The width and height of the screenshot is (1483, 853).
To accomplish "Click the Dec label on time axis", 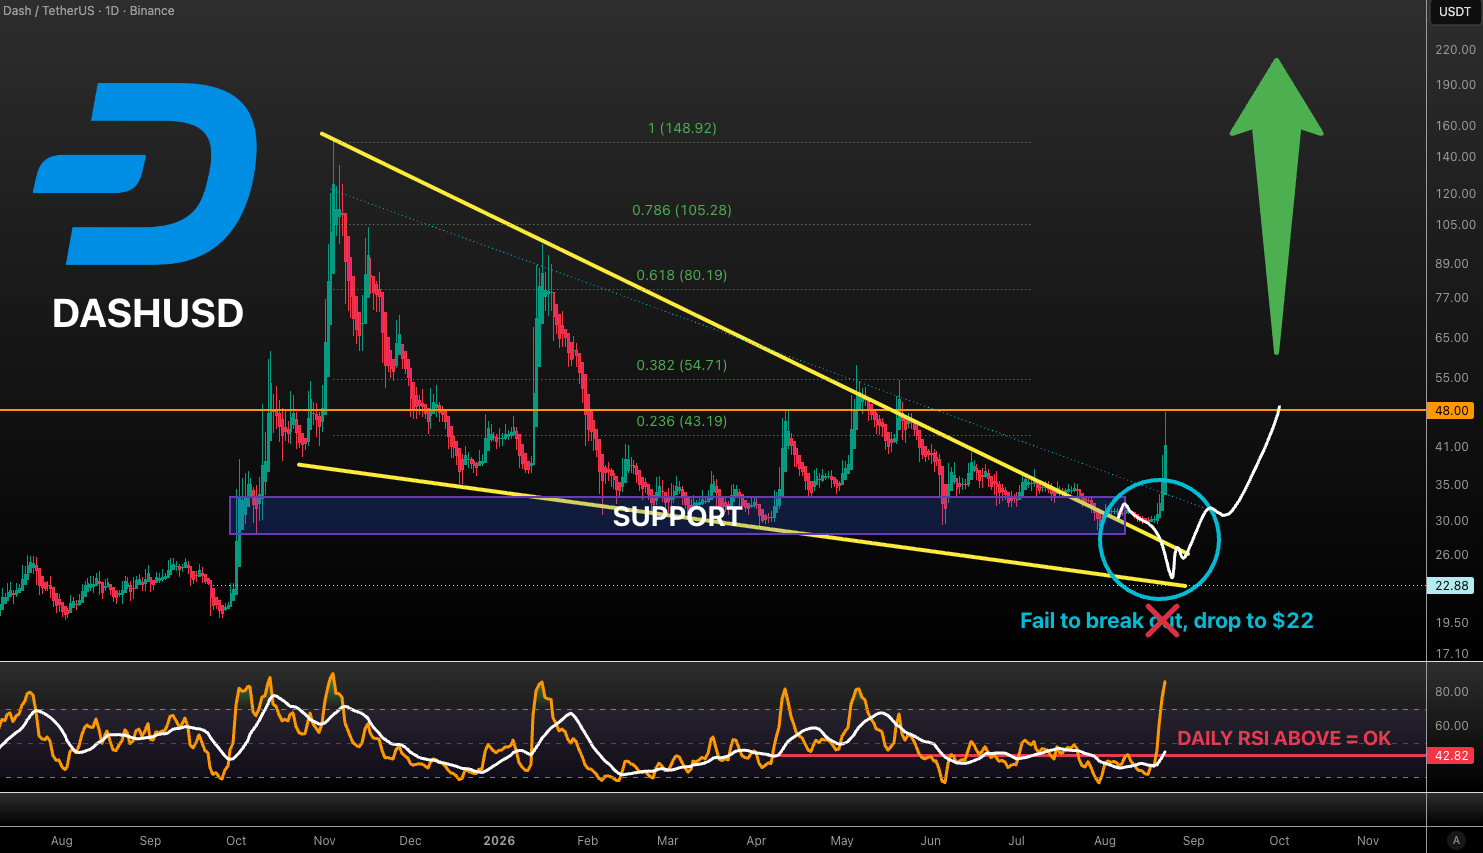I will point(410,841).
